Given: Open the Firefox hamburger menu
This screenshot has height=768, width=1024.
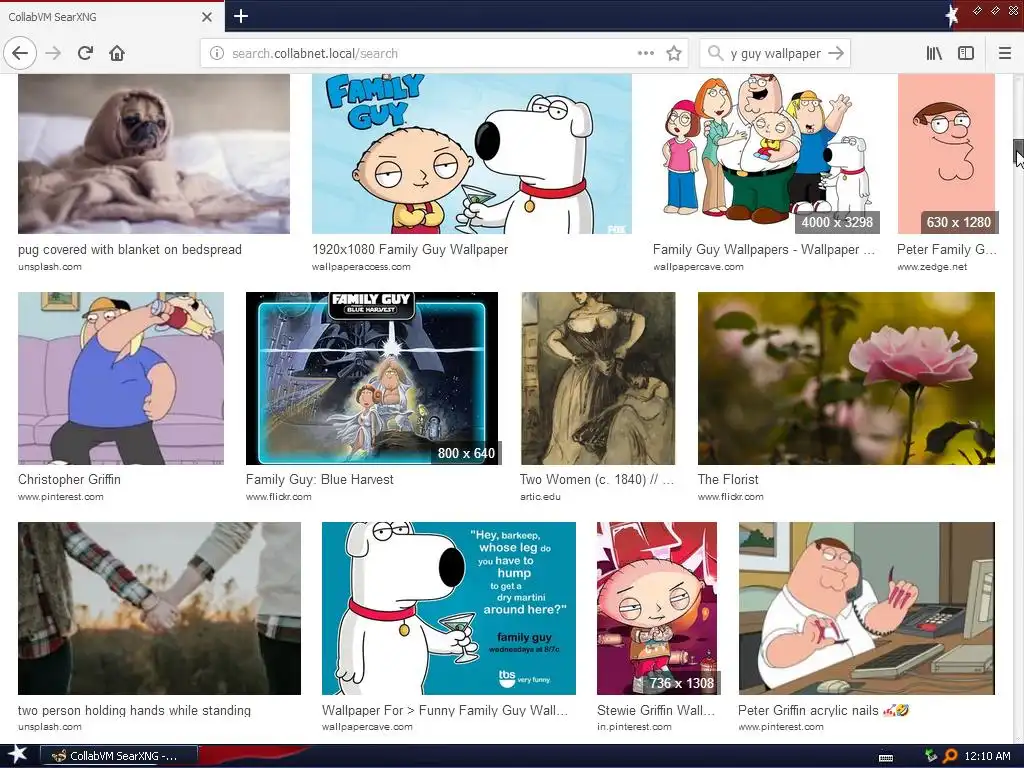Looking at the screenshot, I should (1004, 53).
